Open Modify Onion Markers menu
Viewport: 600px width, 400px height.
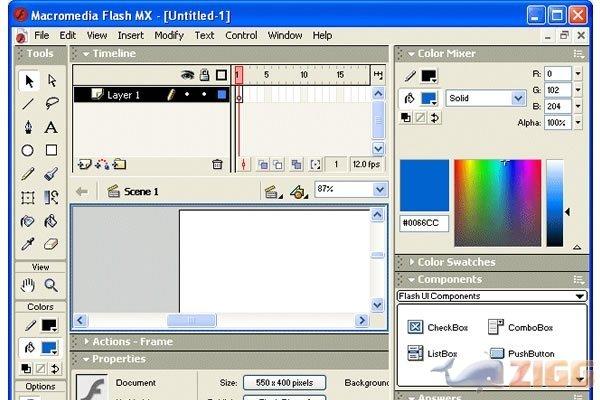pyautogui.click(x=315, y=165)
